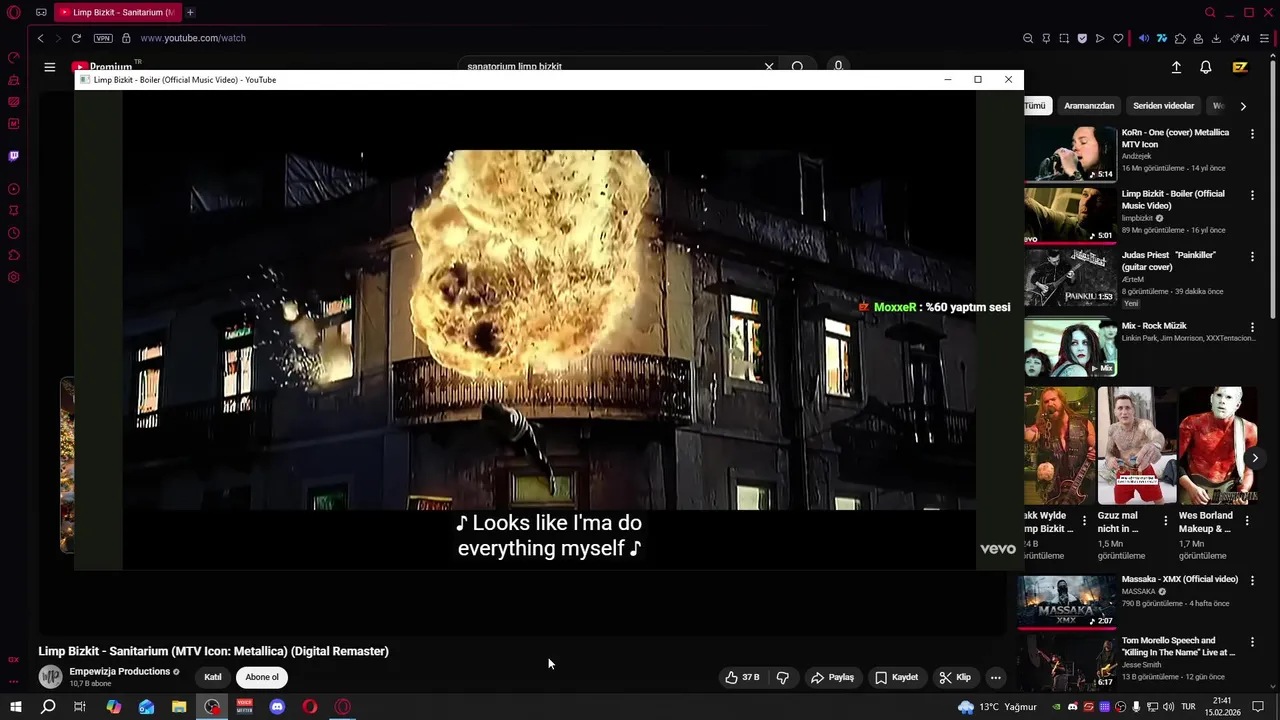Open the 7TV extension icon
Screen dimensions: 1280x720
click(1162, 38)
